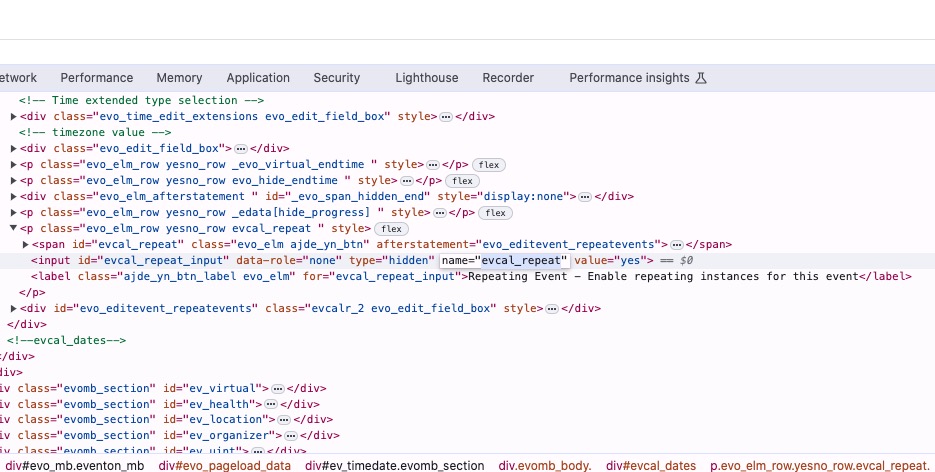
Task: Toggle flex badge on evcal_repeat row
Action: (x=391, y=229)
